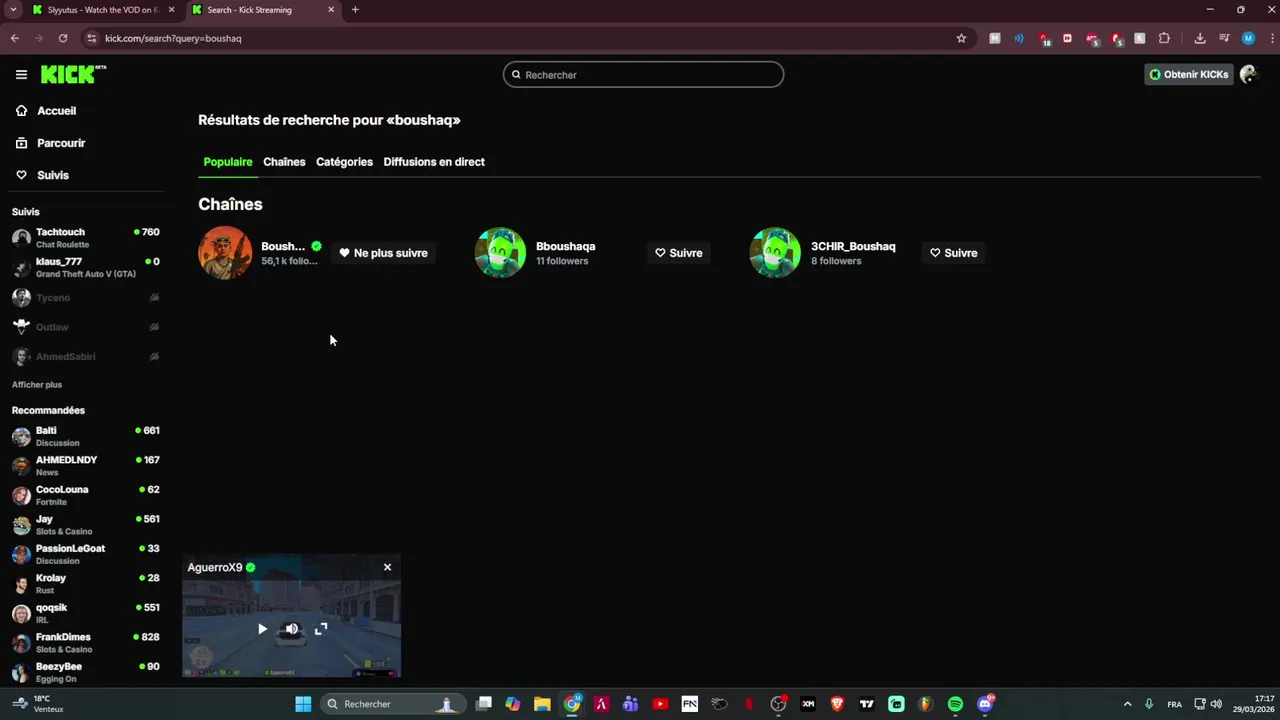Open klaus_777 followed channel
Screen dimensions: 1280x720
click(85, 267)
